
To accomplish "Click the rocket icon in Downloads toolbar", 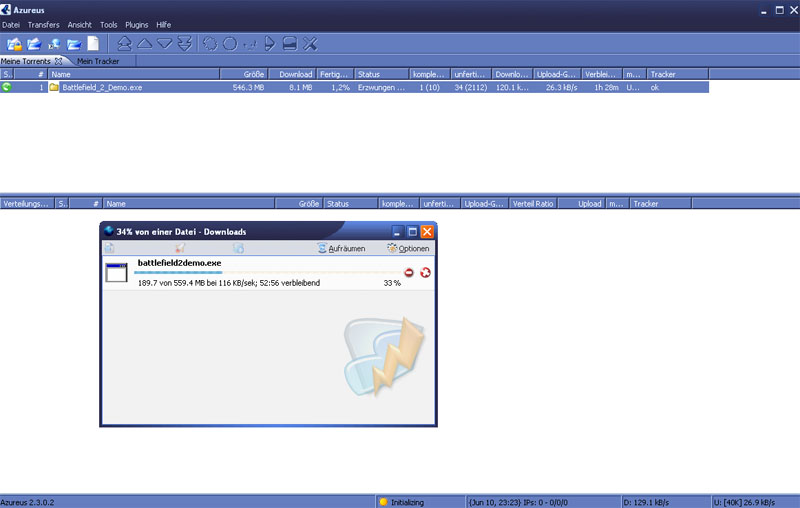I will point(180,248).
